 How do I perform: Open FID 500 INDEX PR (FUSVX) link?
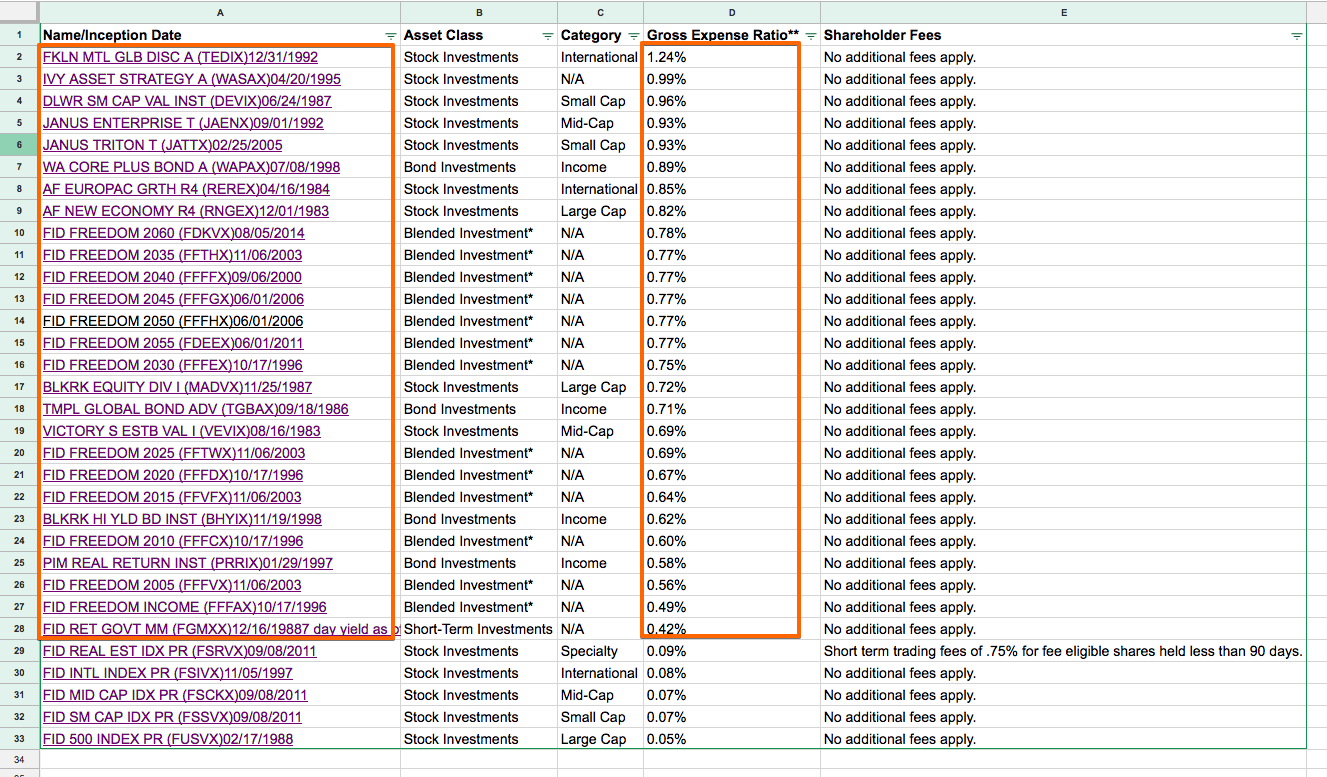pyautogui.click(x=168, y=739)
